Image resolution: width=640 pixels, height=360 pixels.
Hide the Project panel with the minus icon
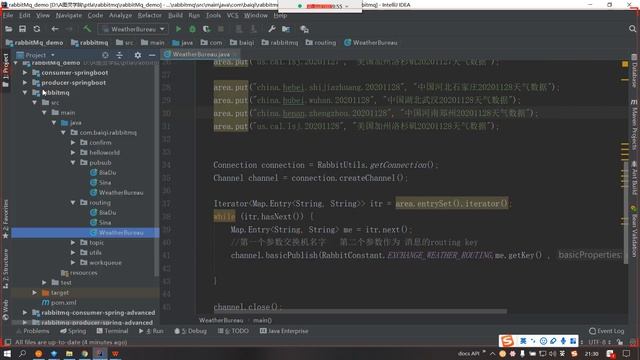coord(152,55)
